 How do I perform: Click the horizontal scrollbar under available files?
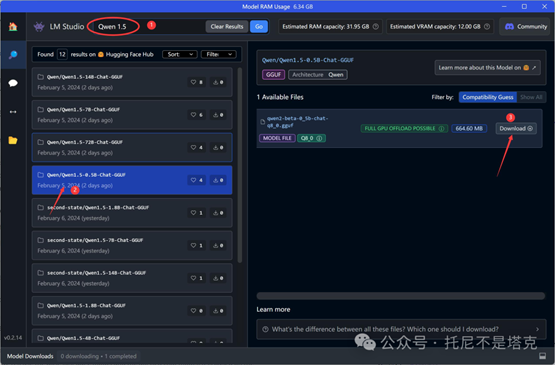pyautogui.click(x=401, y=296)
